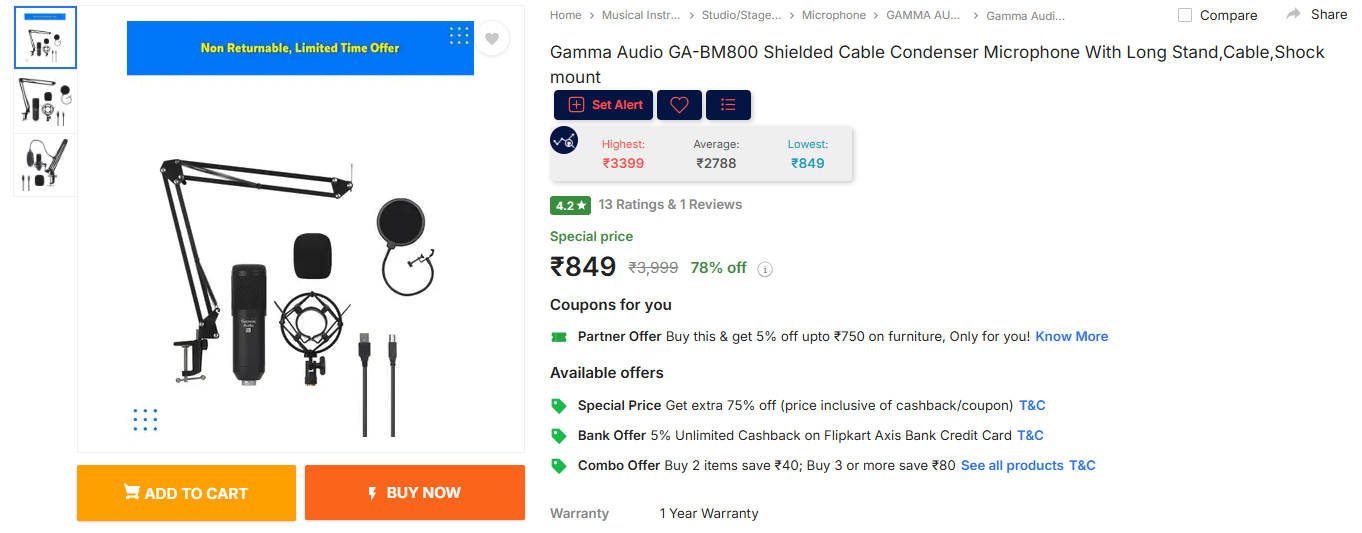1362x533 pixels.
Task: Open Musical Instruments breadcrumb link
Action: pyautogui.click(x=641, y=15)
